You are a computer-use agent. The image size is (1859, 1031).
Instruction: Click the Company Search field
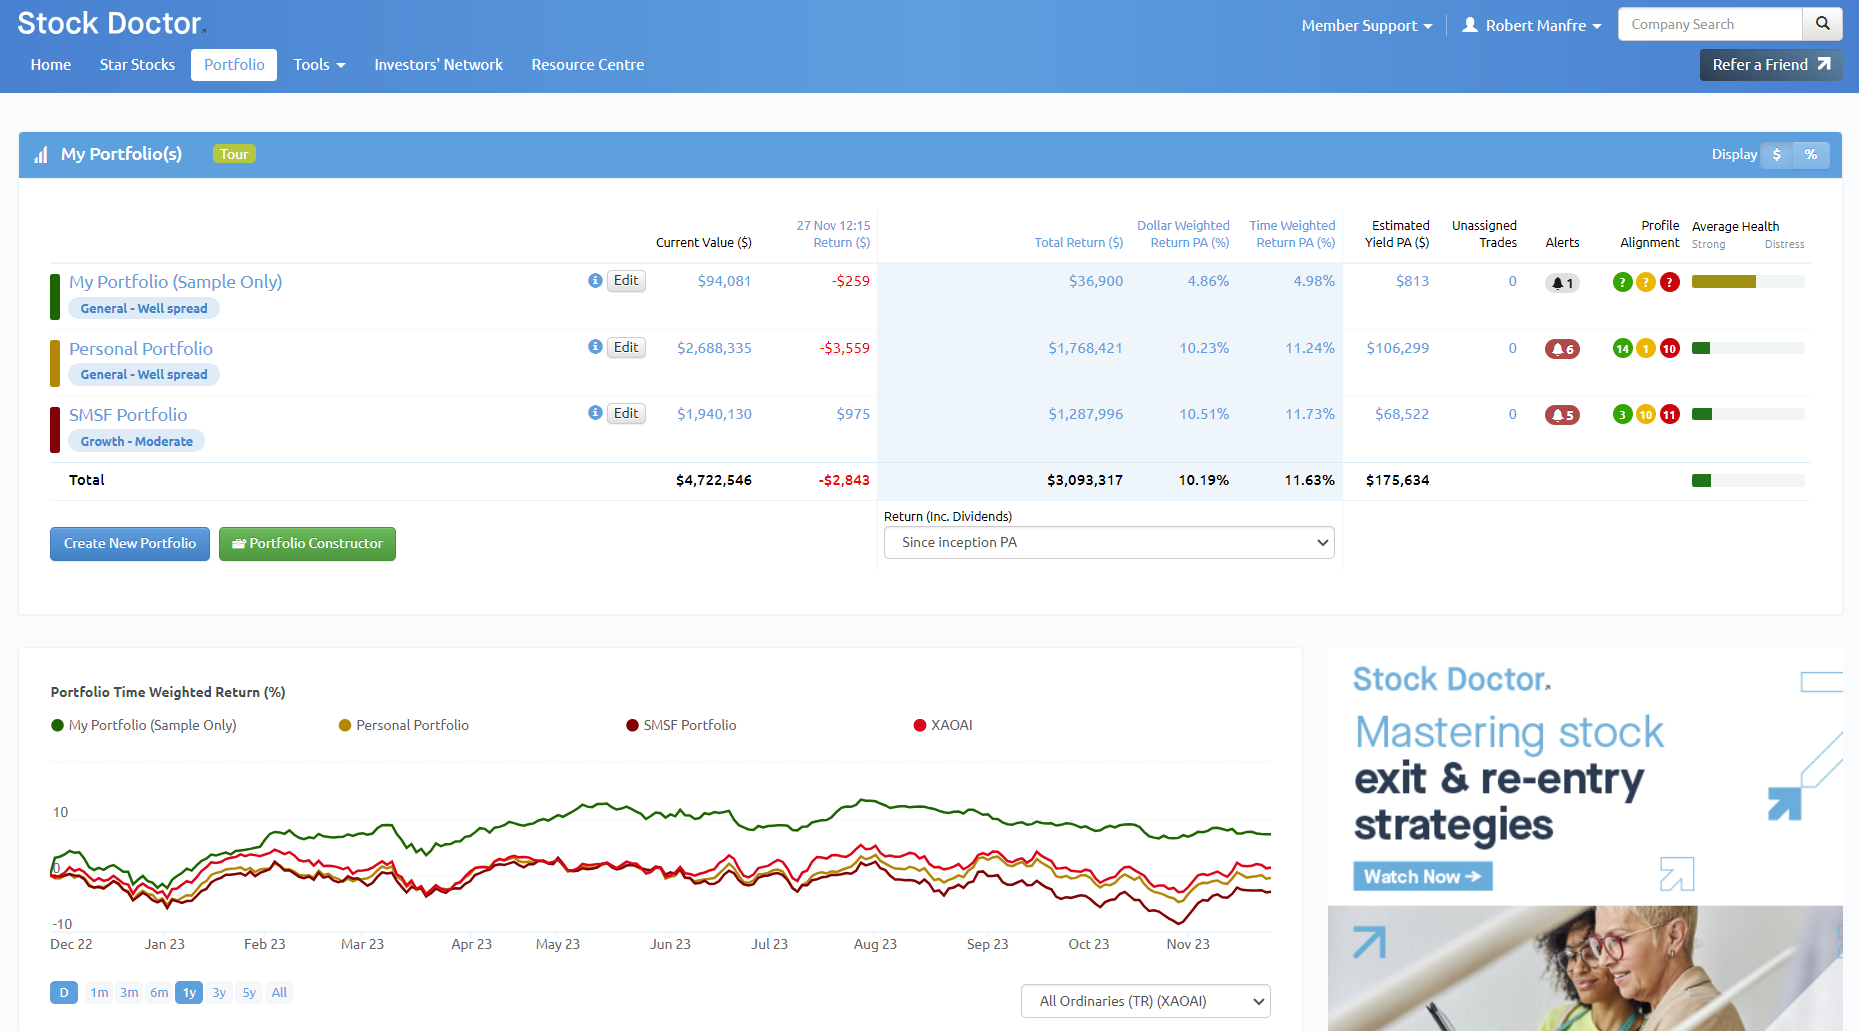tap(1710, 24)
